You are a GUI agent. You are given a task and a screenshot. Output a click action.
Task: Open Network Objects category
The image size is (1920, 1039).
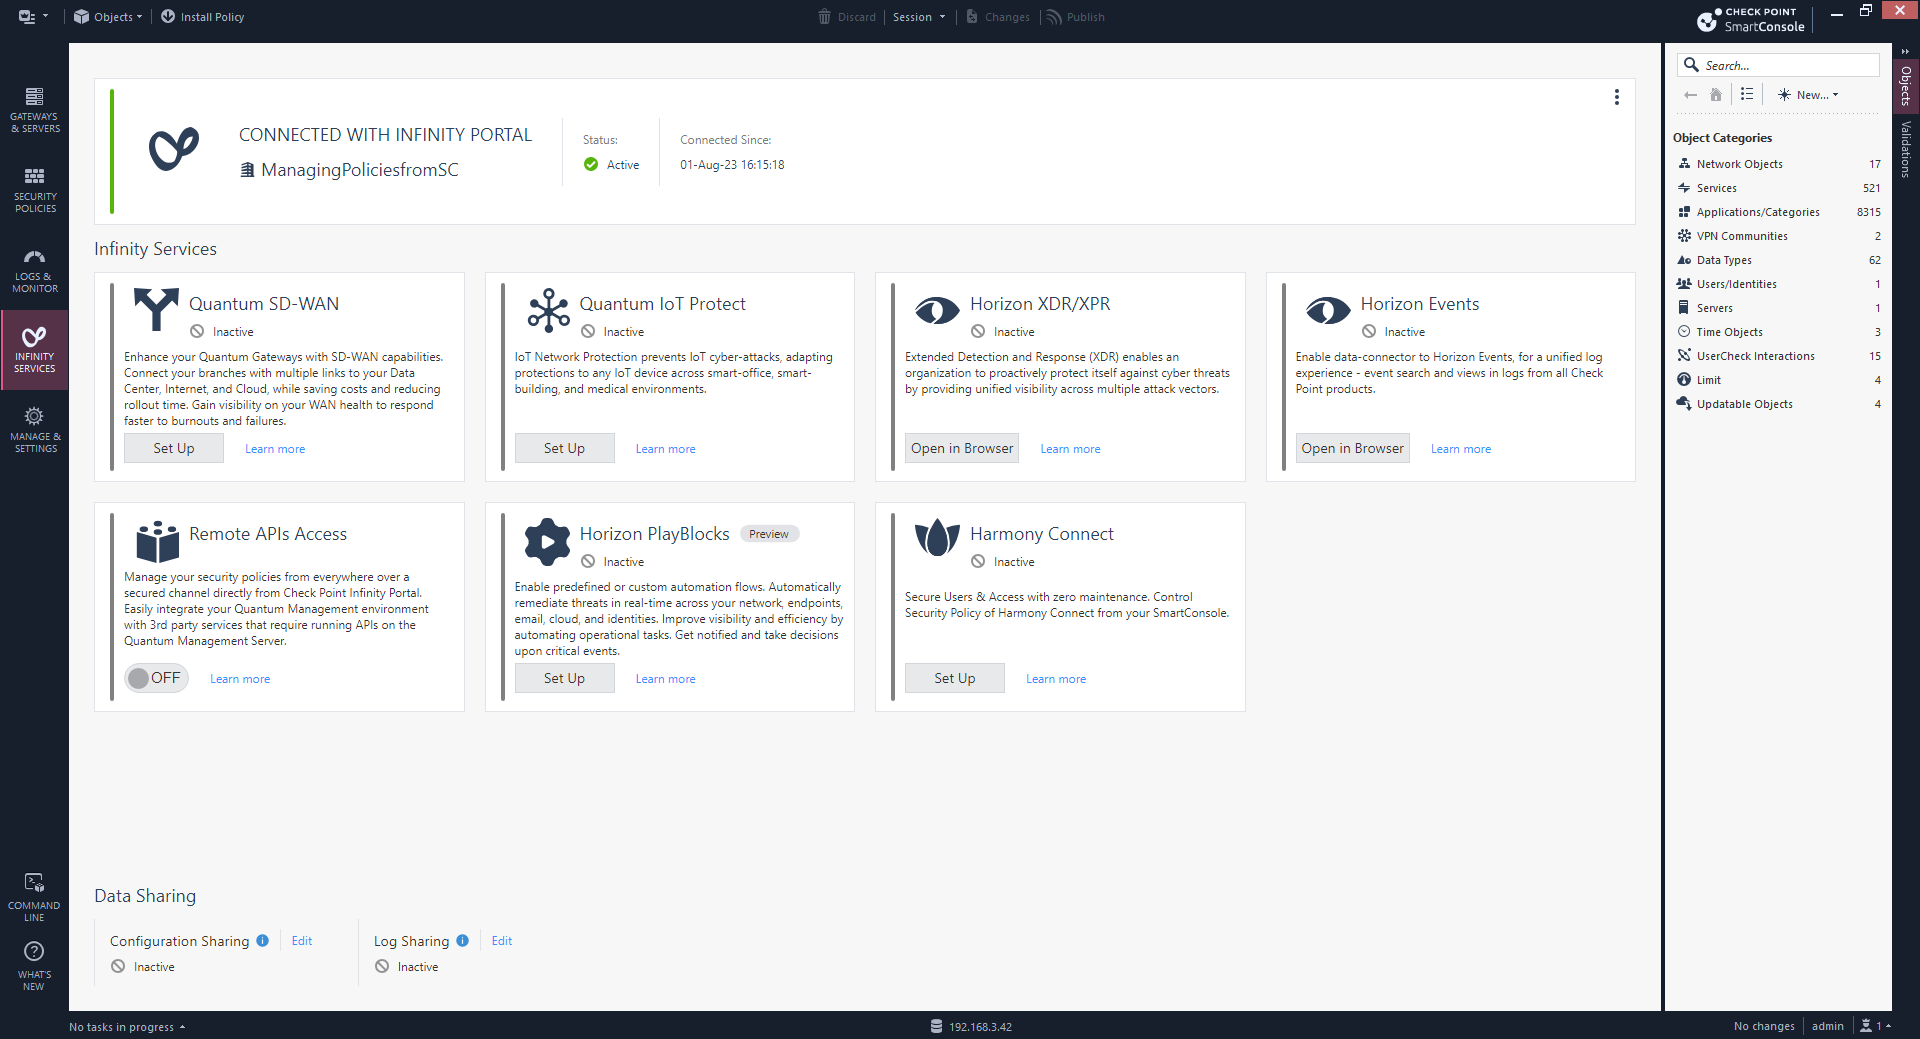point(1778,164)
